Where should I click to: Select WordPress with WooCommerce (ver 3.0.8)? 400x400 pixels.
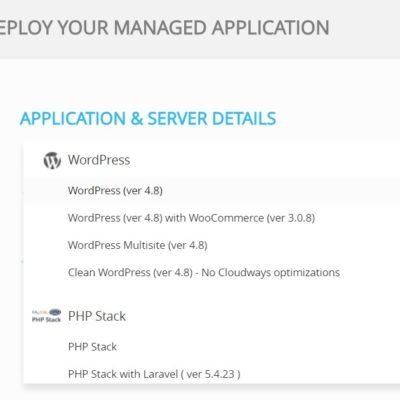[191, 218]
